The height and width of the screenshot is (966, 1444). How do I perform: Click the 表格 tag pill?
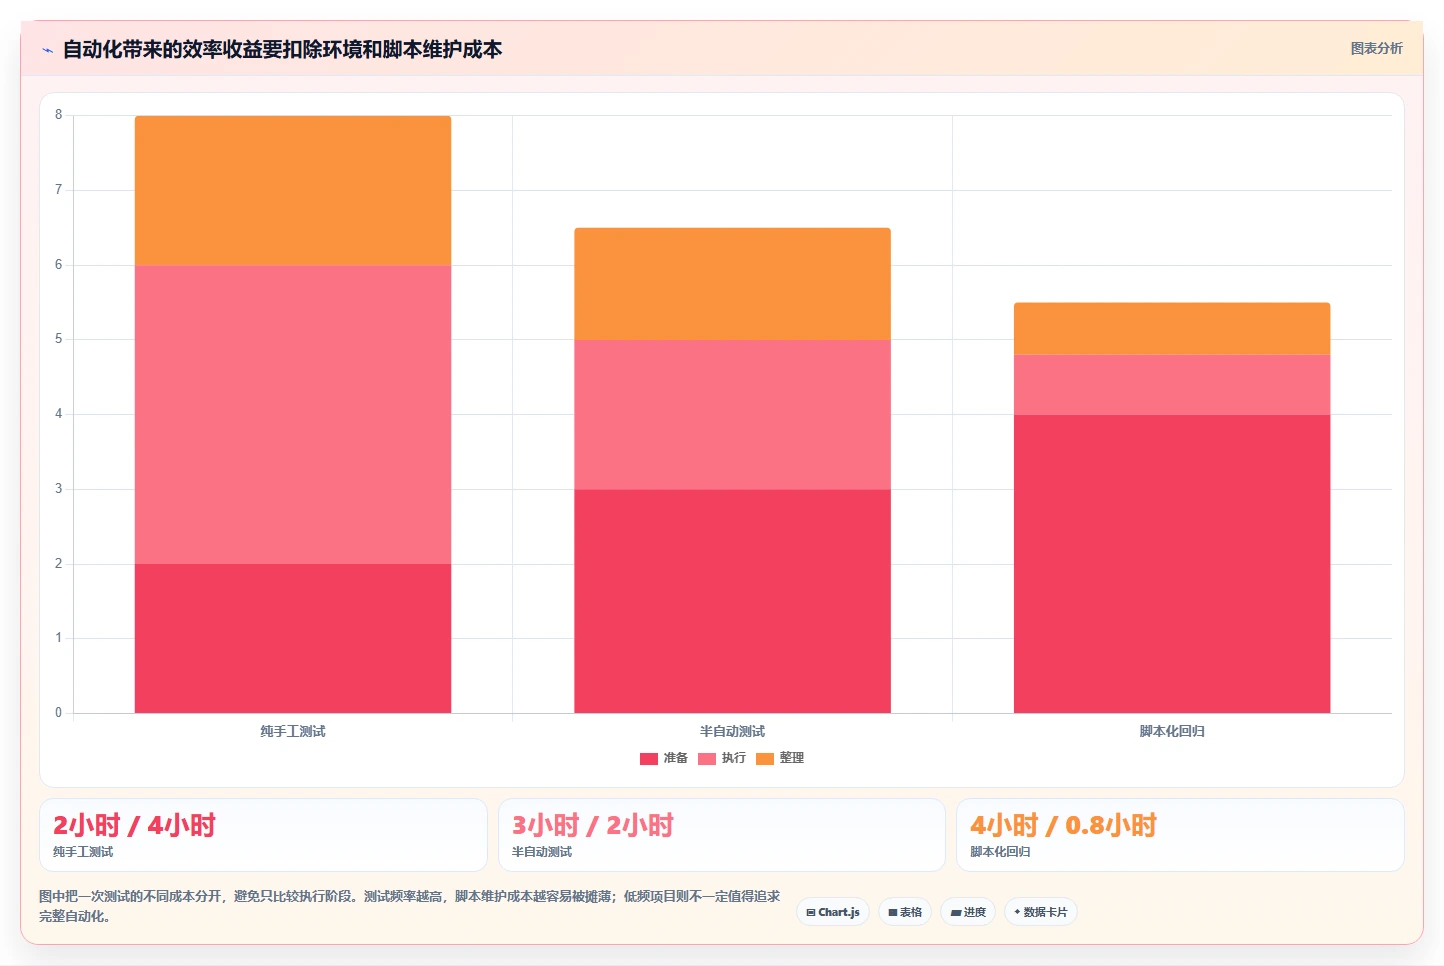click(x=905, y=912)
